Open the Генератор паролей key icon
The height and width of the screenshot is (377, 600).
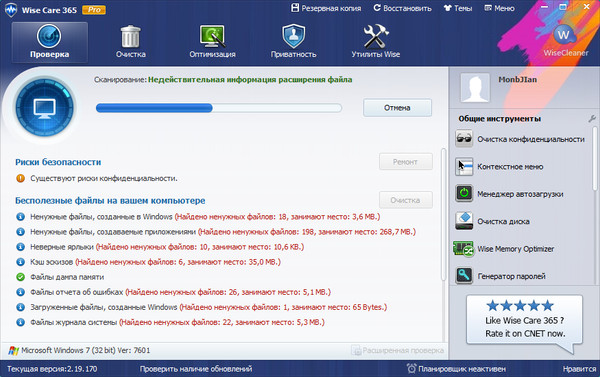coord(464,276)
